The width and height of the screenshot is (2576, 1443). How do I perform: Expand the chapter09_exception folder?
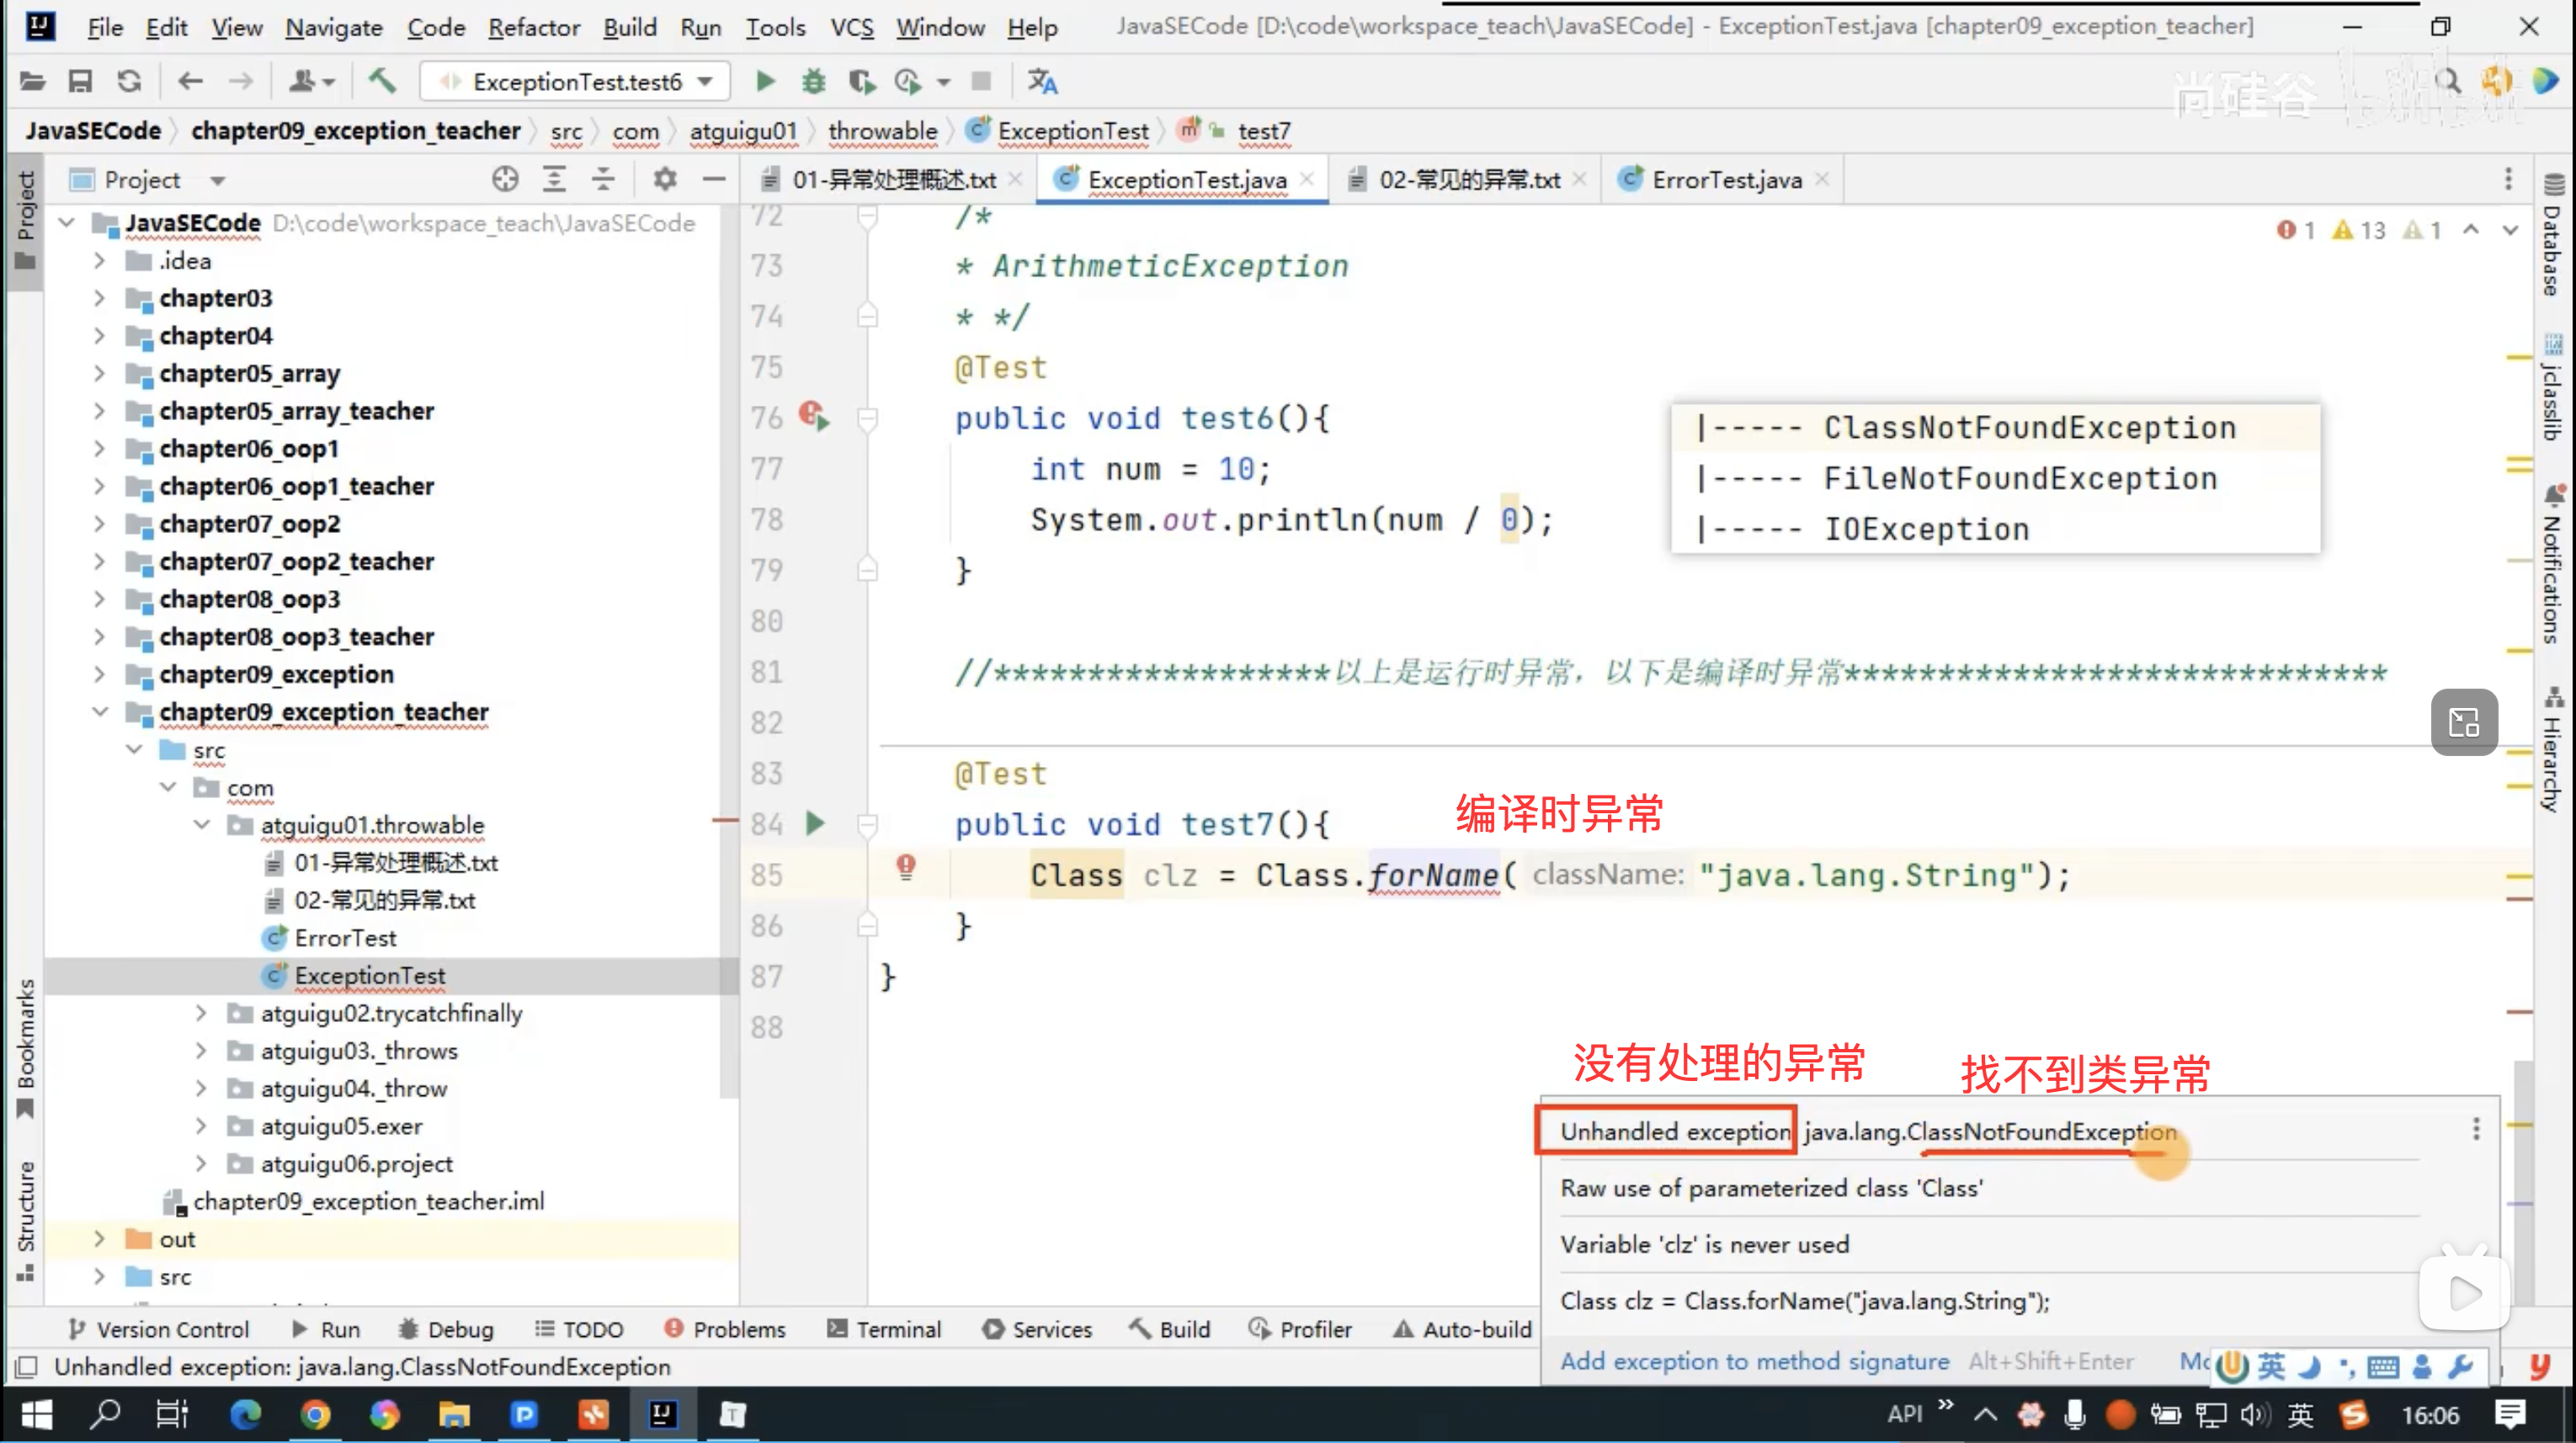pyautogui.click(x=99, y=674)
